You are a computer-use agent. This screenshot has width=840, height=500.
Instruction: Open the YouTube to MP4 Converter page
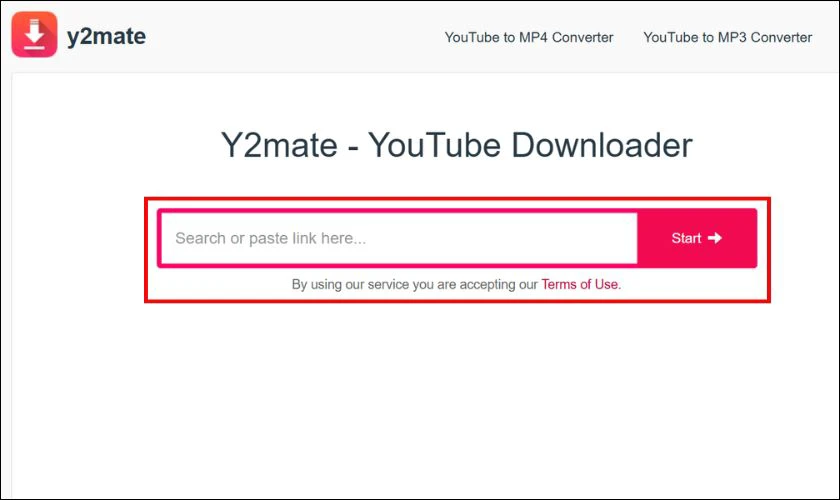click(x=529, y=38)
